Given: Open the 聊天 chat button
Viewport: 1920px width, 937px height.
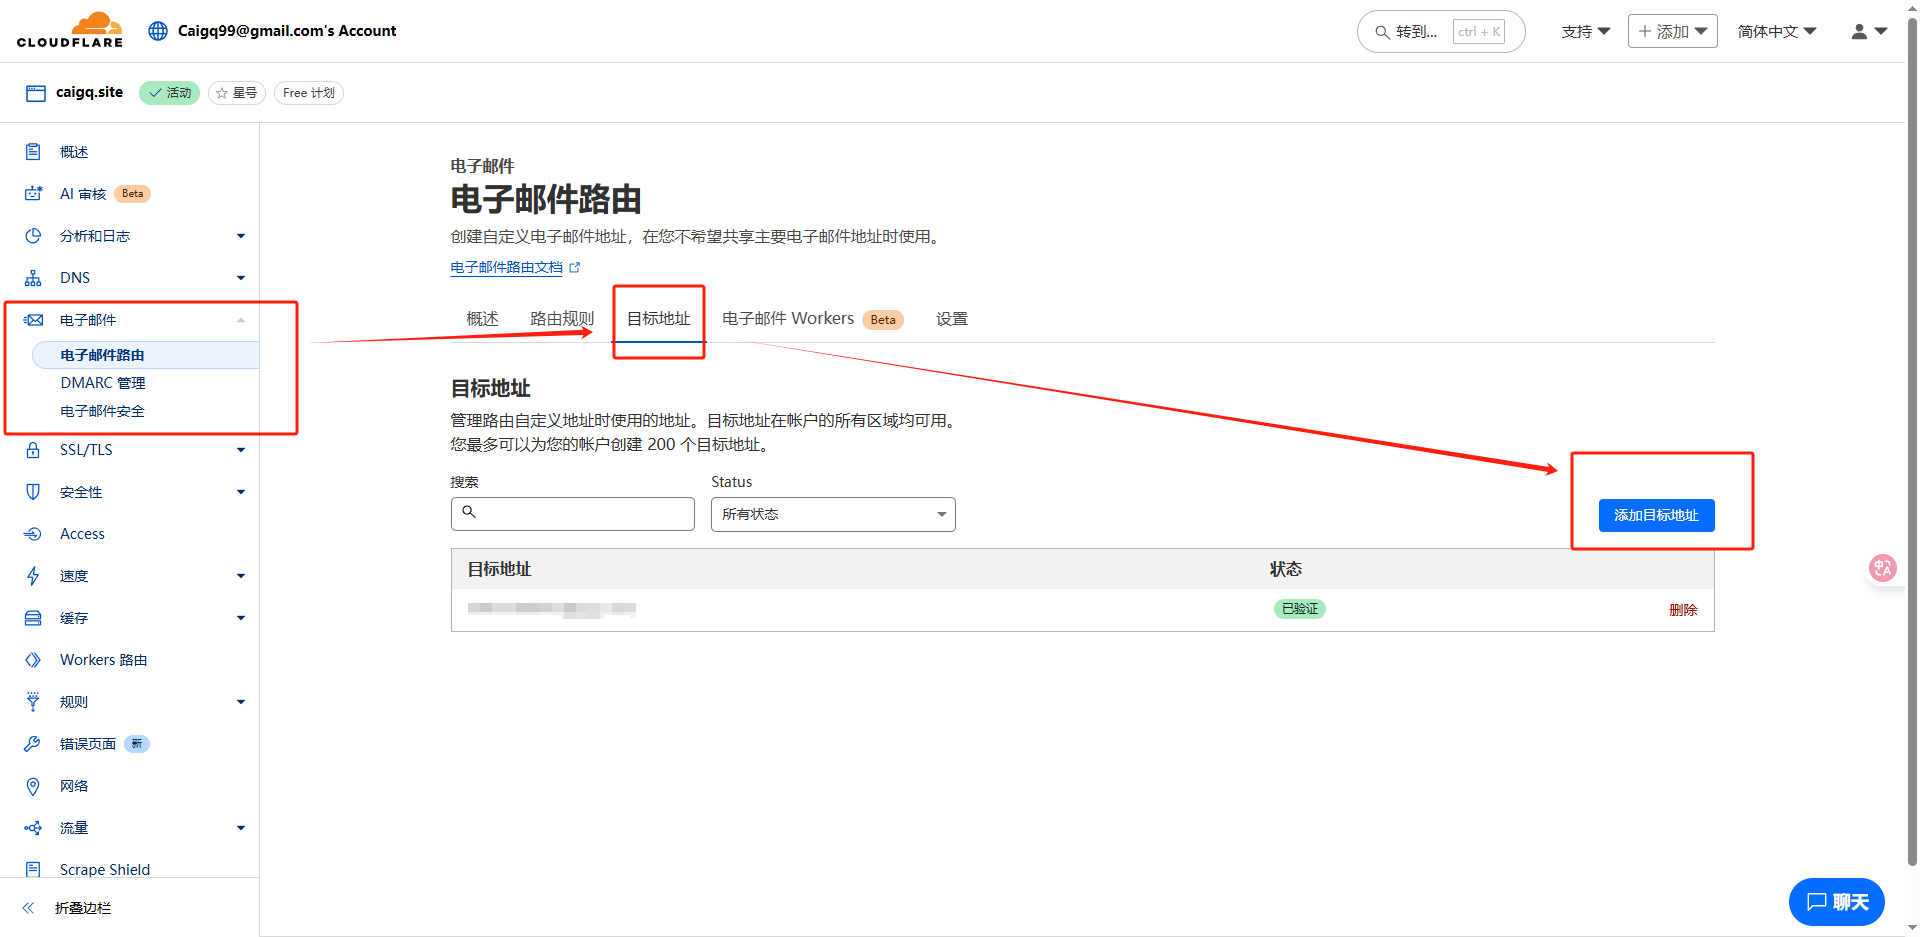Looking at the screenshot, I should point(1836,902).
